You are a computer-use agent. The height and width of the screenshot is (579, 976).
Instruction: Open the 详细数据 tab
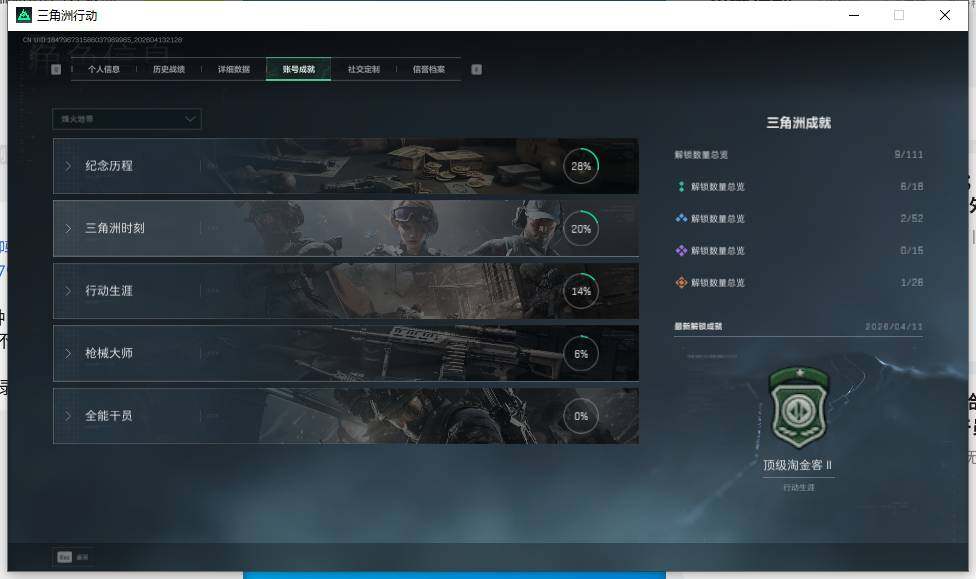[233, 69]
